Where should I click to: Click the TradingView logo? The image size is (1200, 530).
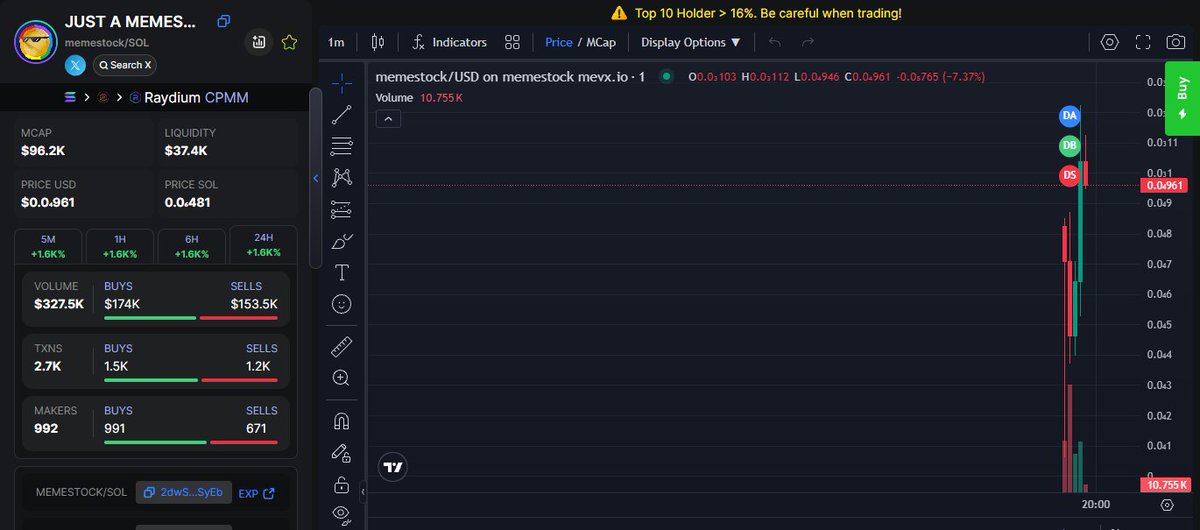tap(393, 466)
